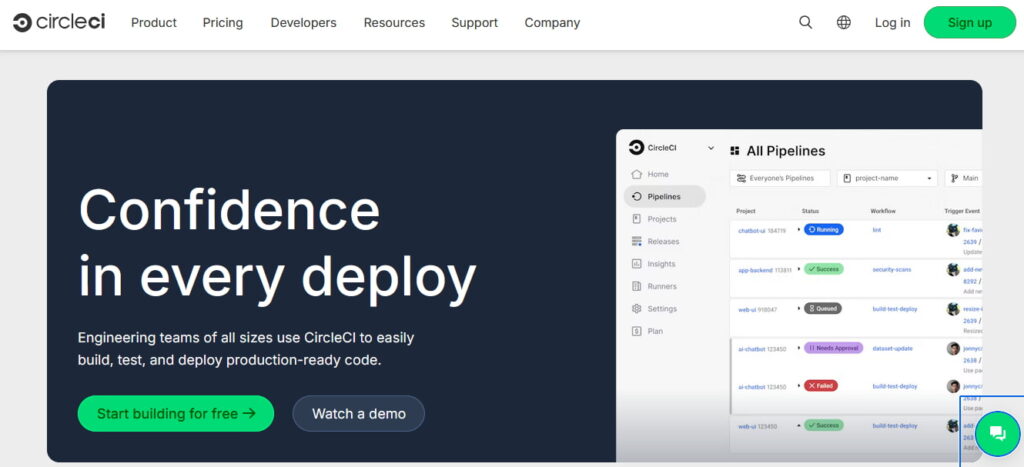Image resolution: width=1024 pixels, height=467 pixels.
Task: Click the Releases icon in sidebar
Action: (x=637, y=242)
